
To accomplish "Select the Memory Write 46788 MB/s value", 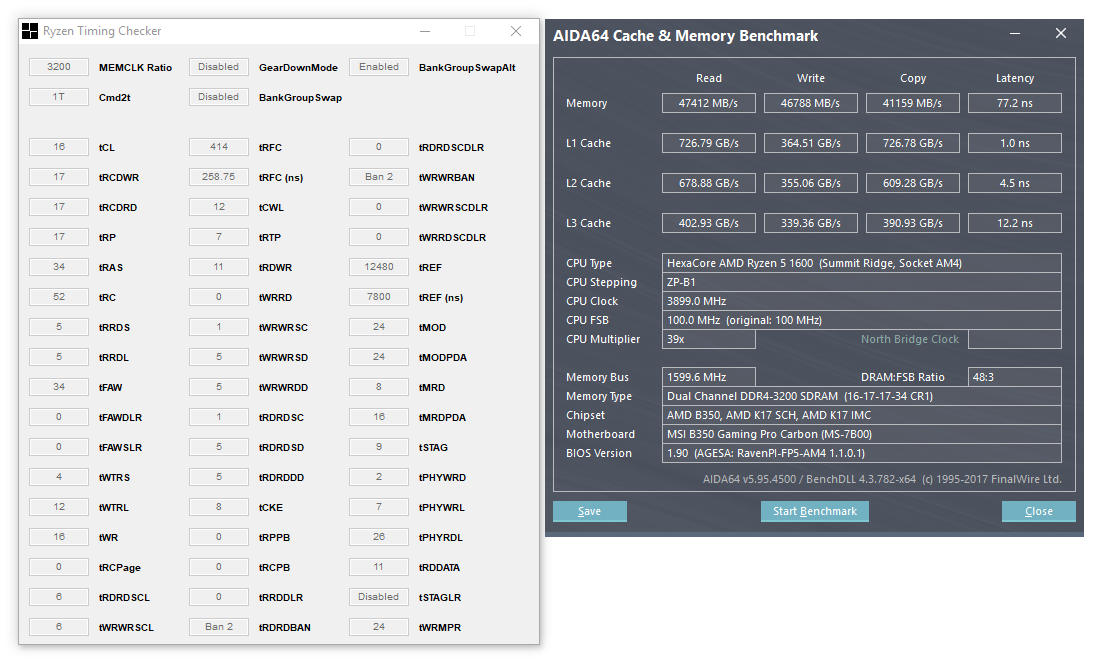I will tap(810, 103).
